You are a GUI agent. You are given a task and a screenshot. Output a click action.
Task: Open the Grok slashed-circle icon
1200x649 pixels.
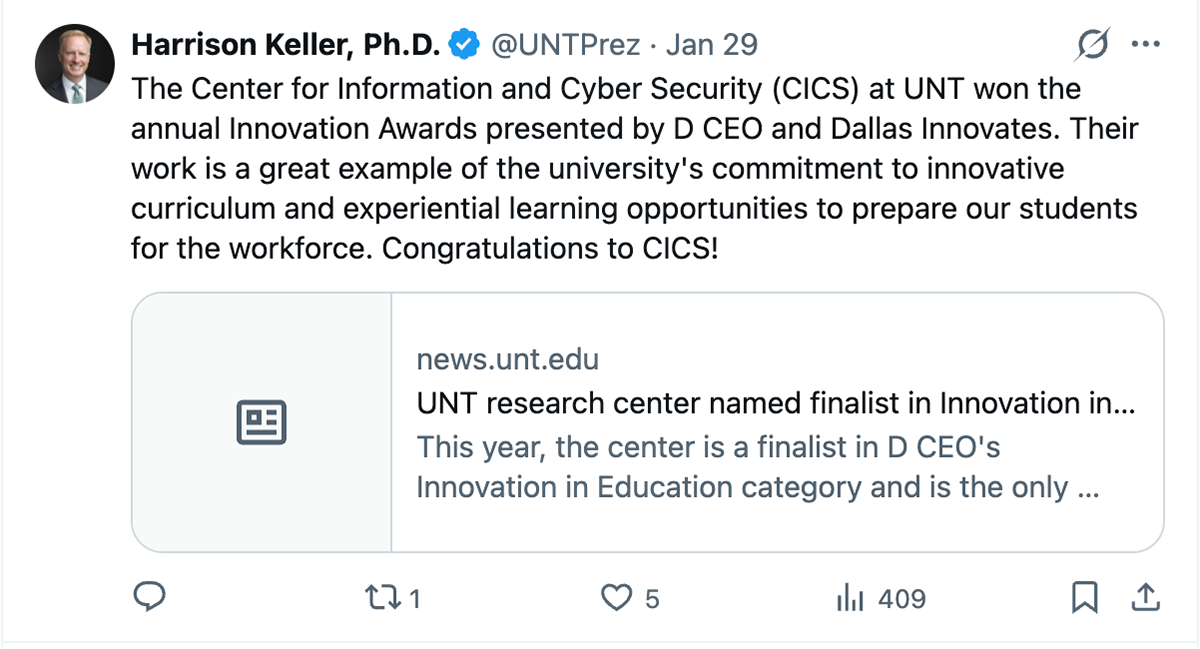point(1093,45)
